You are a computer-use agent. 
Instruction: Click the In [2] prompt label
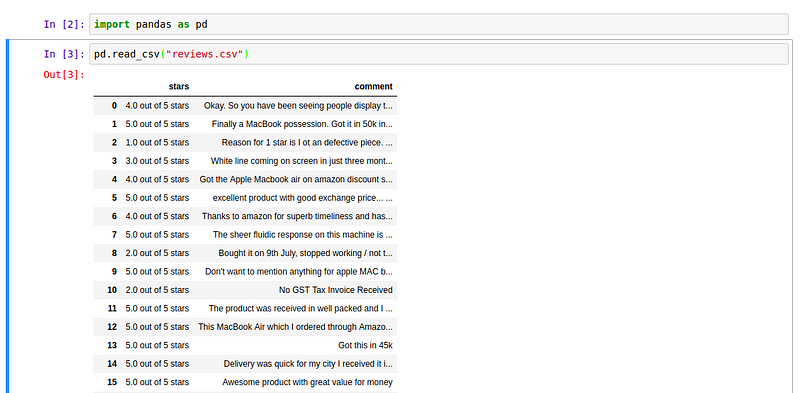point(64,24)
